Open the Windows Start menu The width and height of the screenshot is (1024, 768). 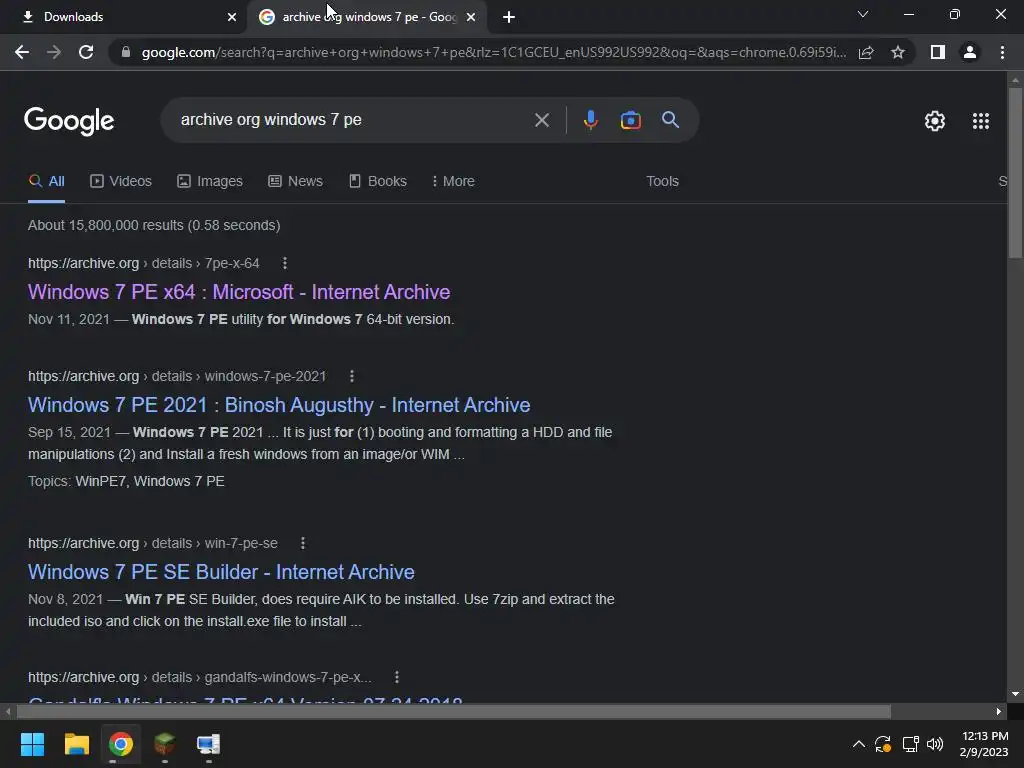pyautogui.click(x=32, y=744)
